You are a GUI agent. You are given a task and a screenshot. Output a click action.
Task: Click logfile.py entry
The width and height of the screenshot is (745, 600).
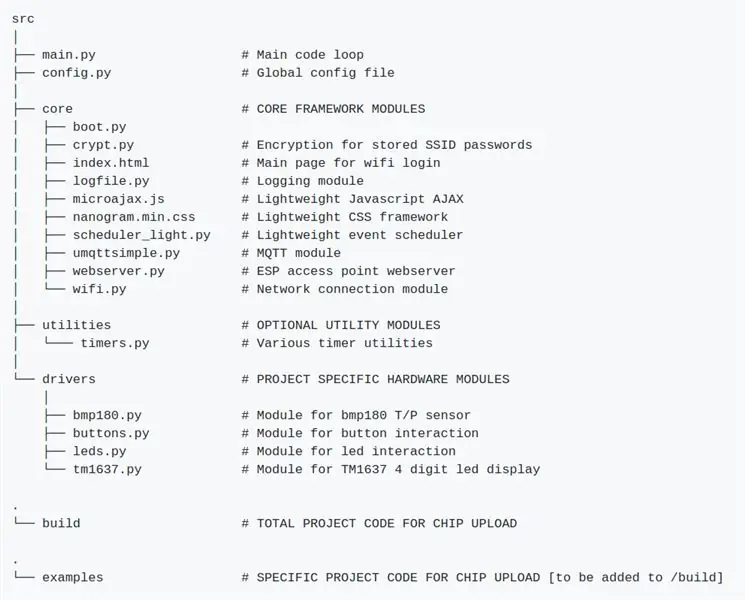111,181
